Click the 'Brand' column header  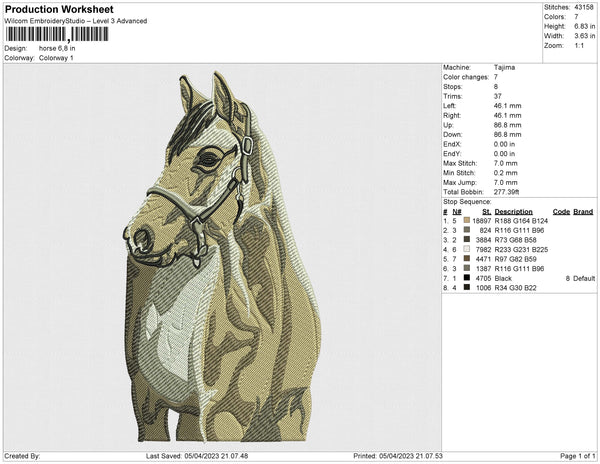click(583, 212)
